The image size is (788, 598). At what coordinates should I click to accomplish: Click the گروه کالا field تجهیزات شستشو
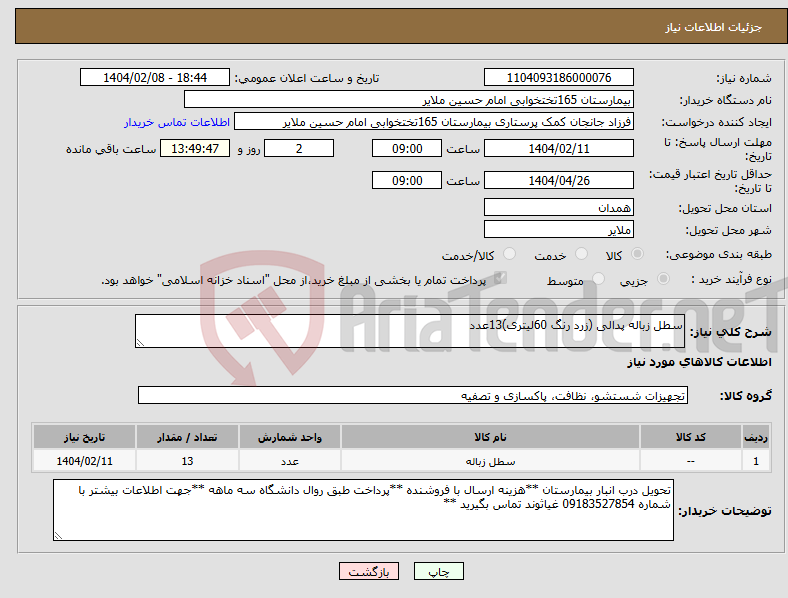(x=413, y=395)
